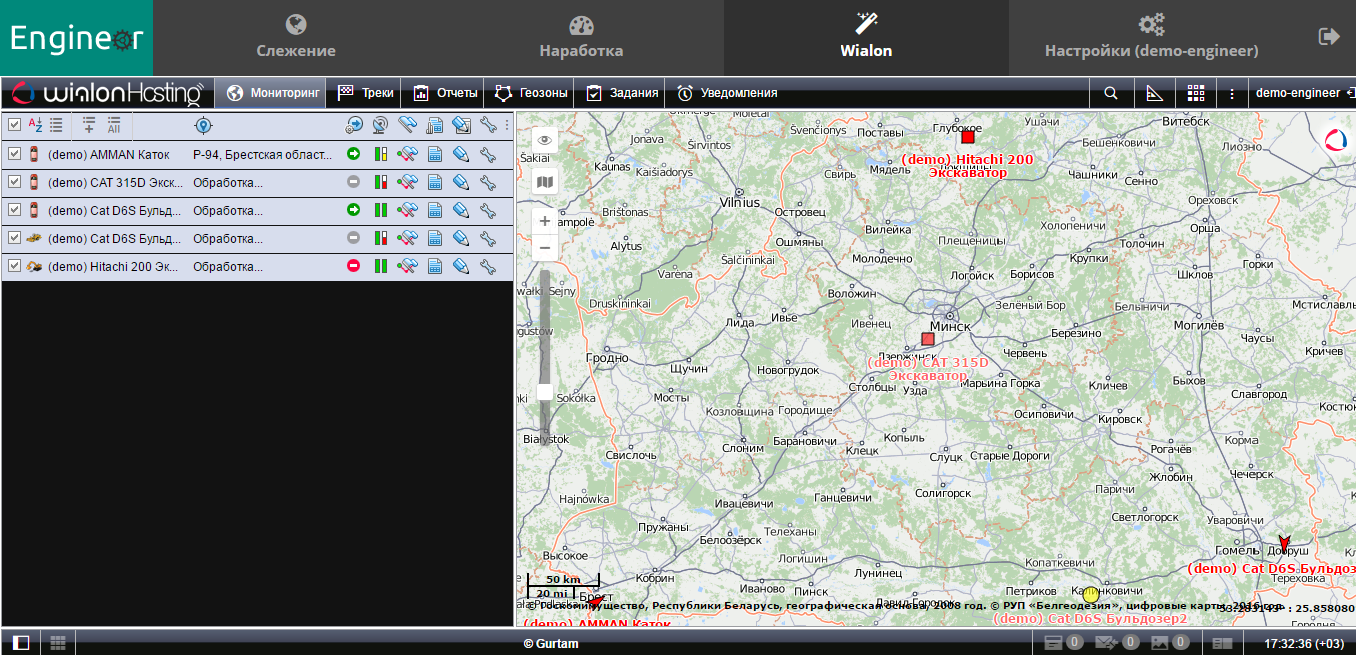Open the demo-engineer user menu
Screen dimensions: 1356x655
tap(1297, 93)
